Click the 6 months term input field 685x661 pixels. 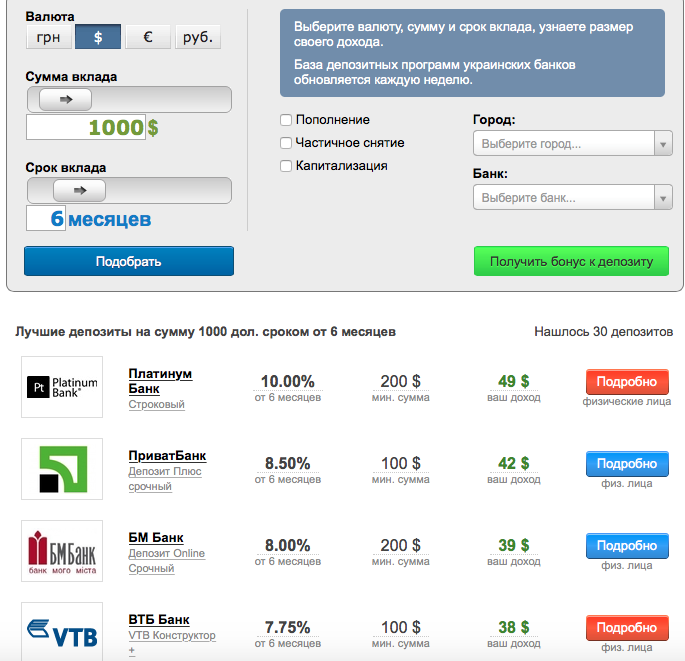(x=46, y=218)
